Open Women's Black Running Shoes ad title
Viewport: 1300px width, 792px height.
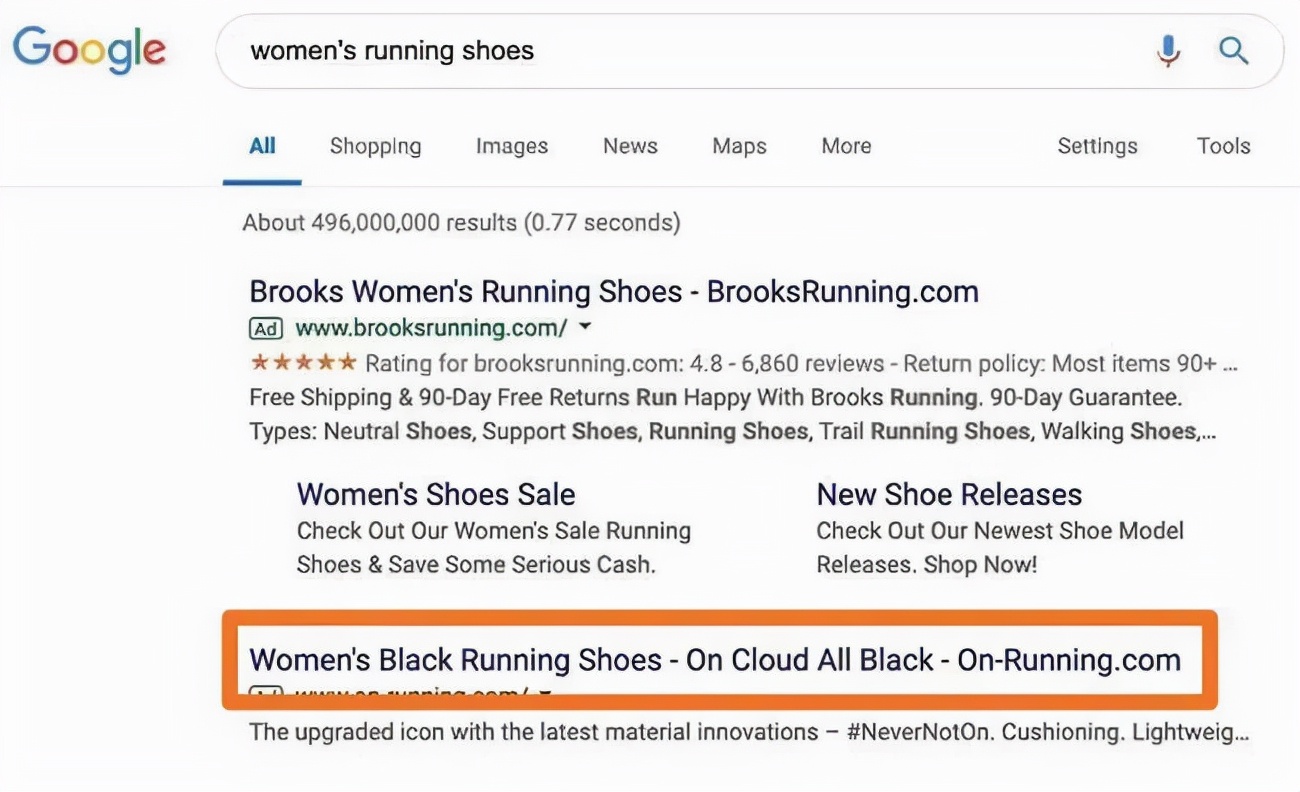pyautogui.click(x=714, y=660)
